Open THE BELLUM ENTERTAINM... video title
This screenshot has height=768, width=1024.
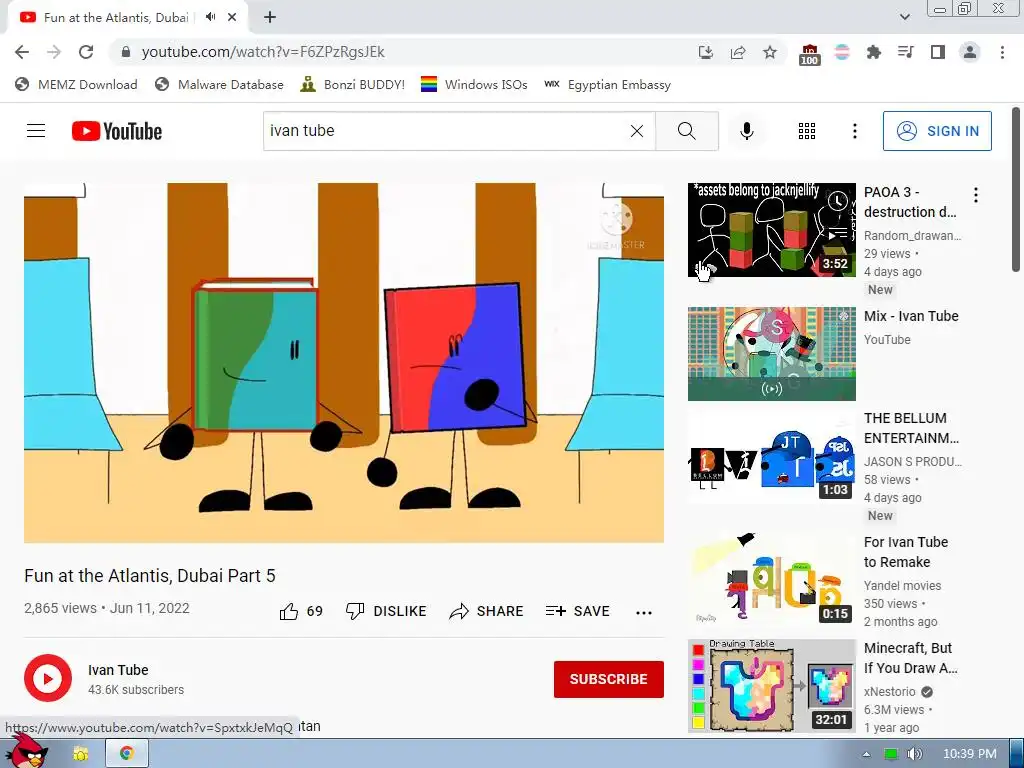pyautogui.click(x=911, y=428)
